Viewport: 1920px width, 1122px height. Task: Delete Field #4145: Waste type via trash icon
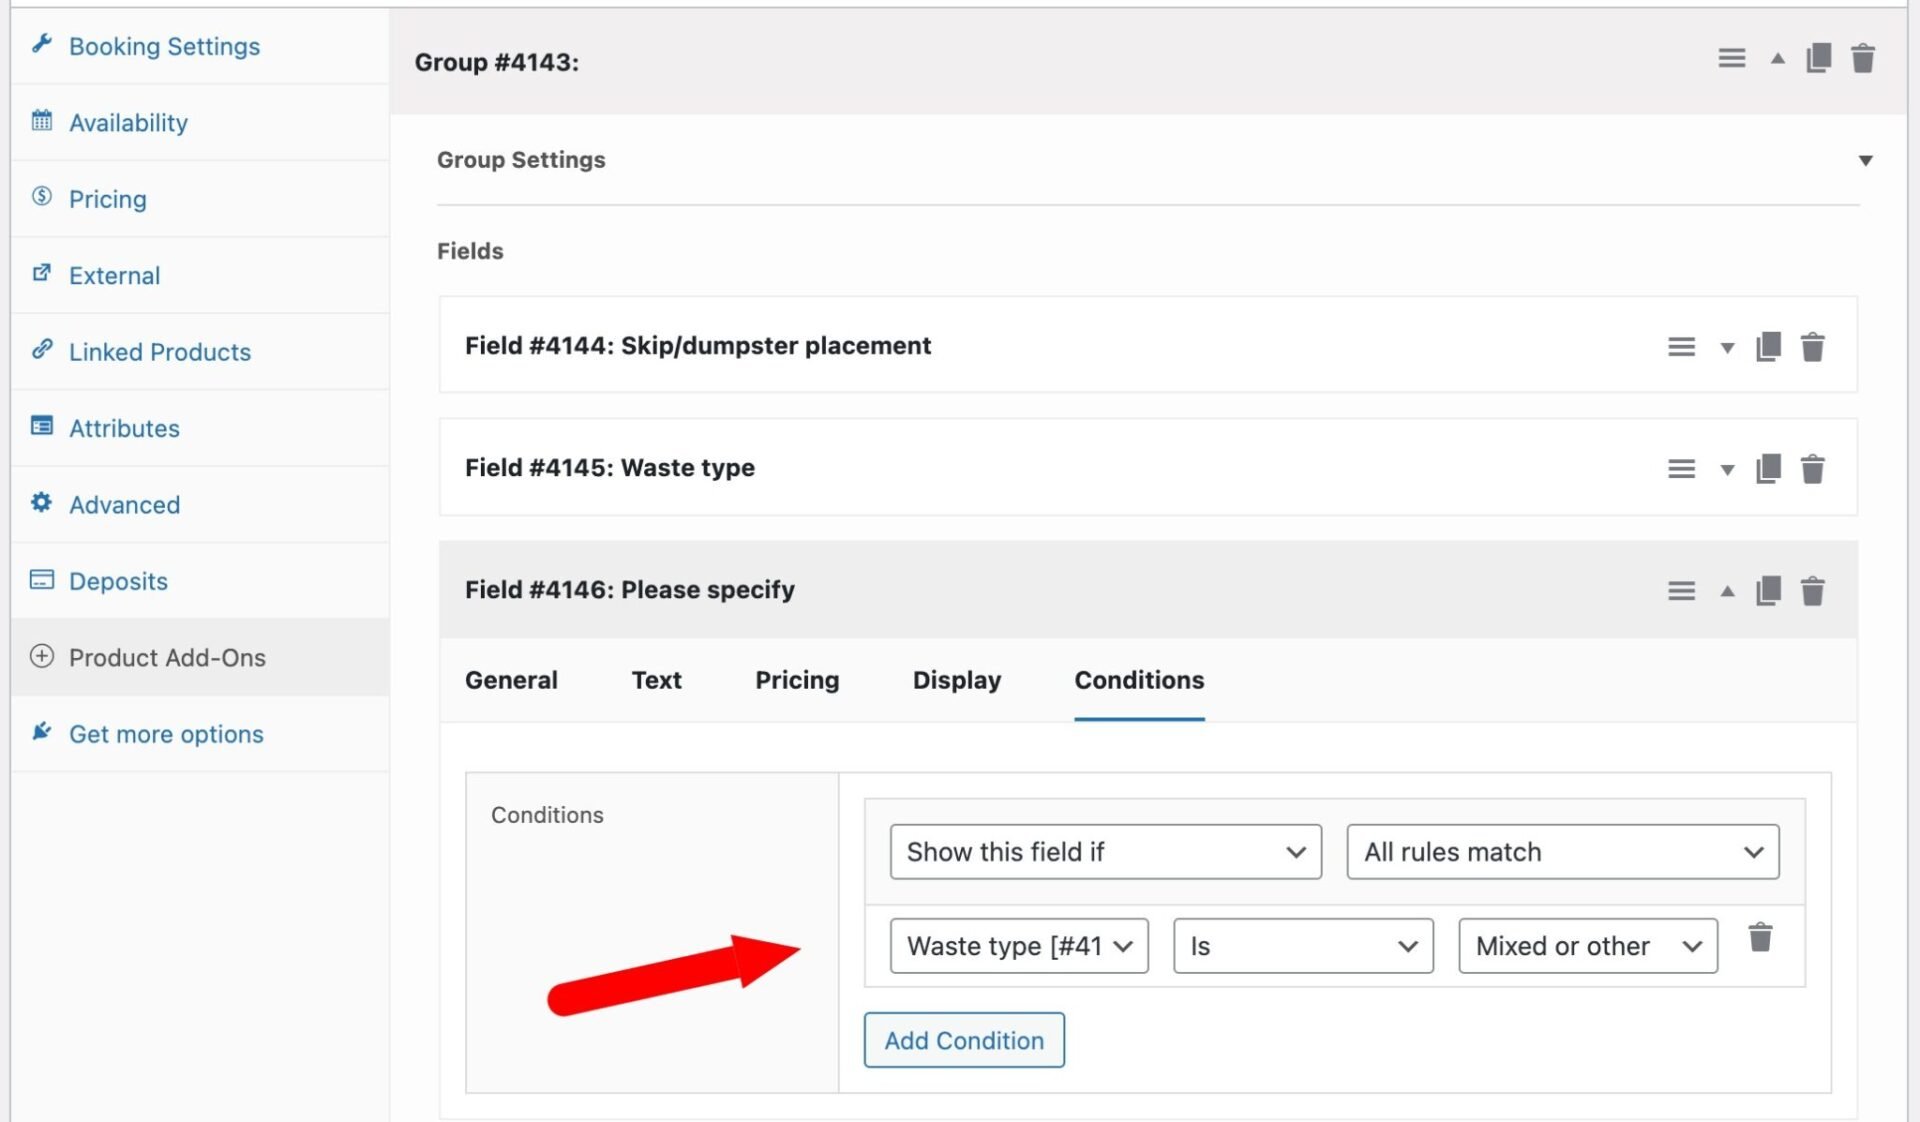1814,467
